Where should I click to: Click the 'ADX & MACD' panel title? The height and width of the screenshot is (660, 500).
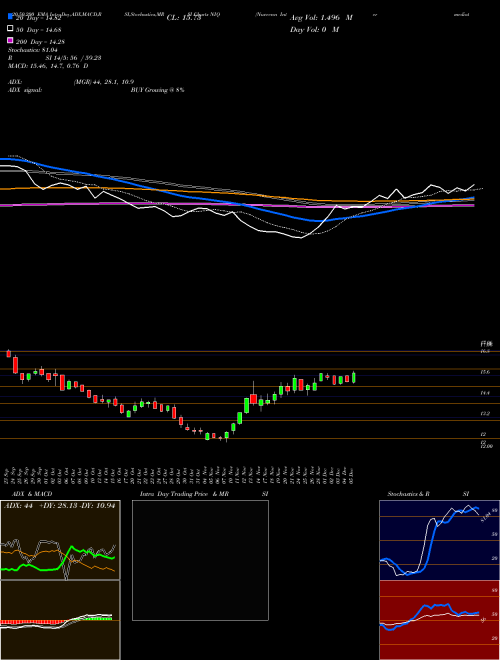(x=32, y=494)
